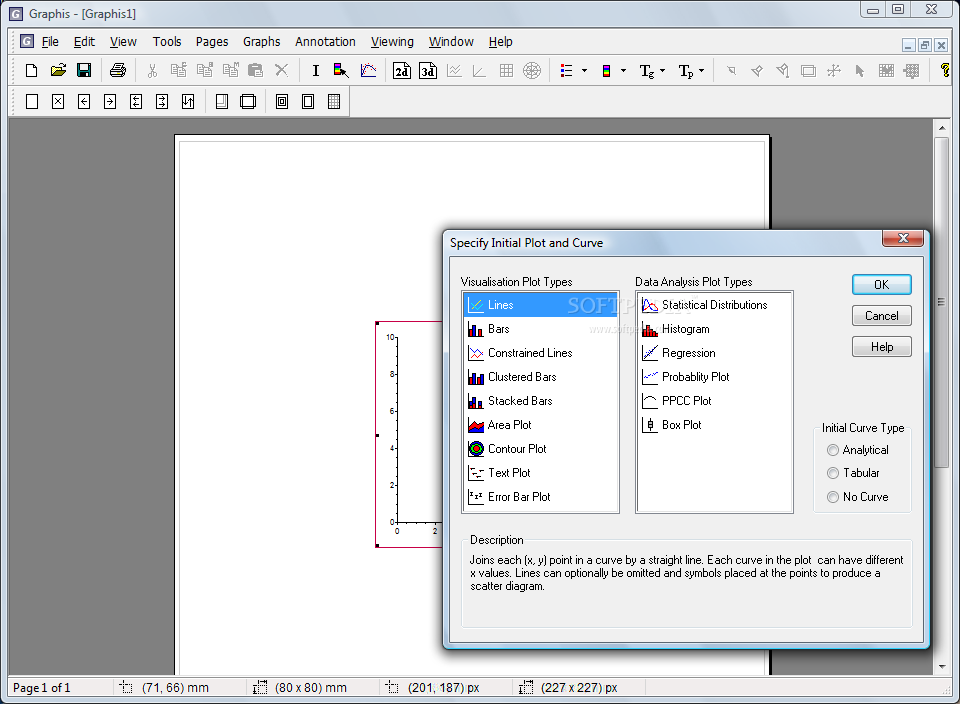
Task: Click the Graphis document icon in menu bar
Action: tap(26, 41)
